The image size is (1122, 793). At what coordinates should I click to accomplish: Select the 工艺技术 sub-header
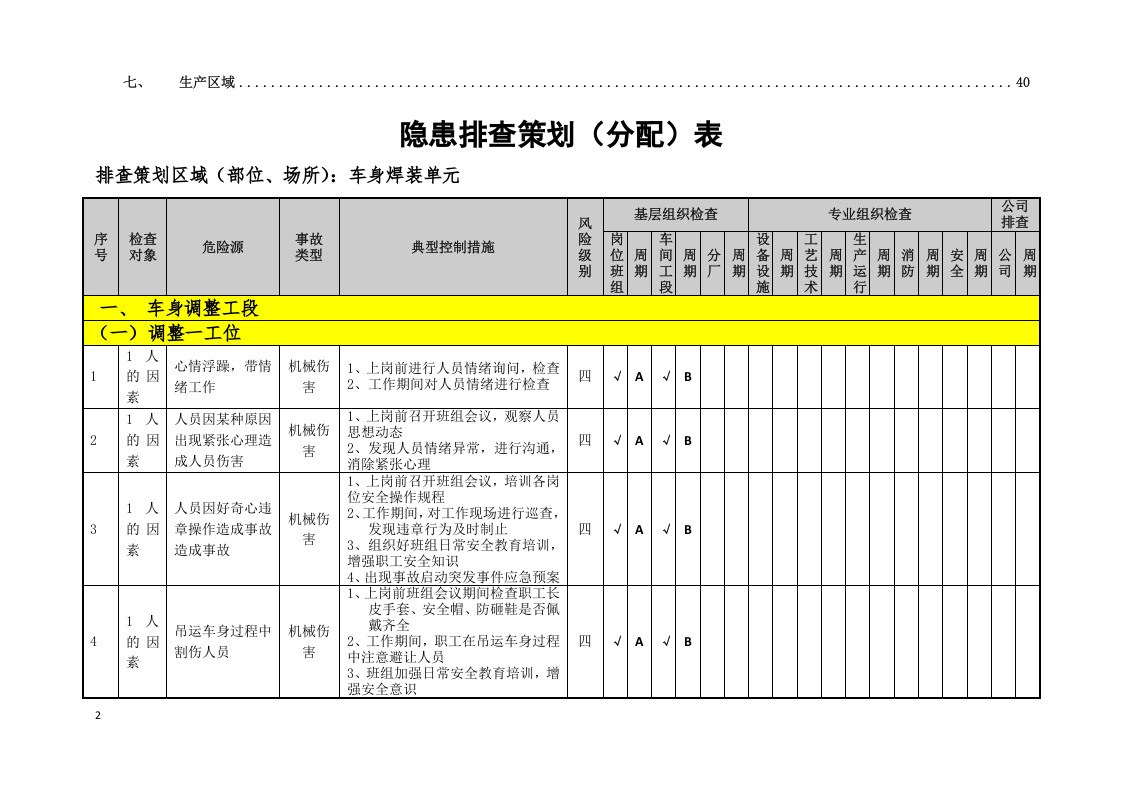coord(810,263)
